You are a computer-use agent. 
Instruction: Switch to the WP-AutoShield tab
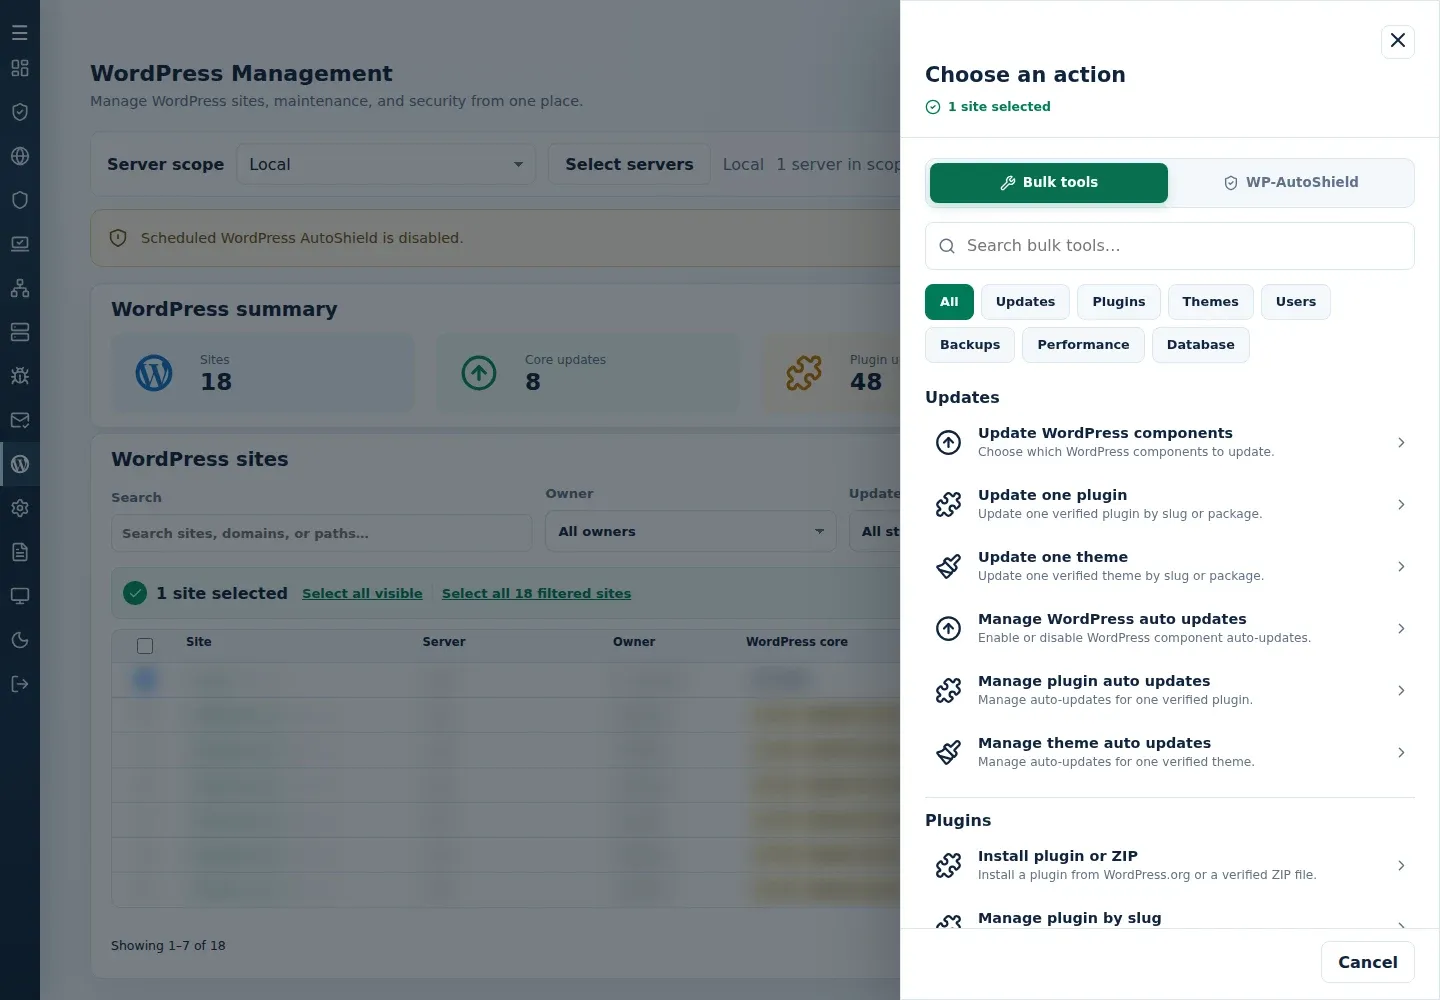[x=1291, y=183]
